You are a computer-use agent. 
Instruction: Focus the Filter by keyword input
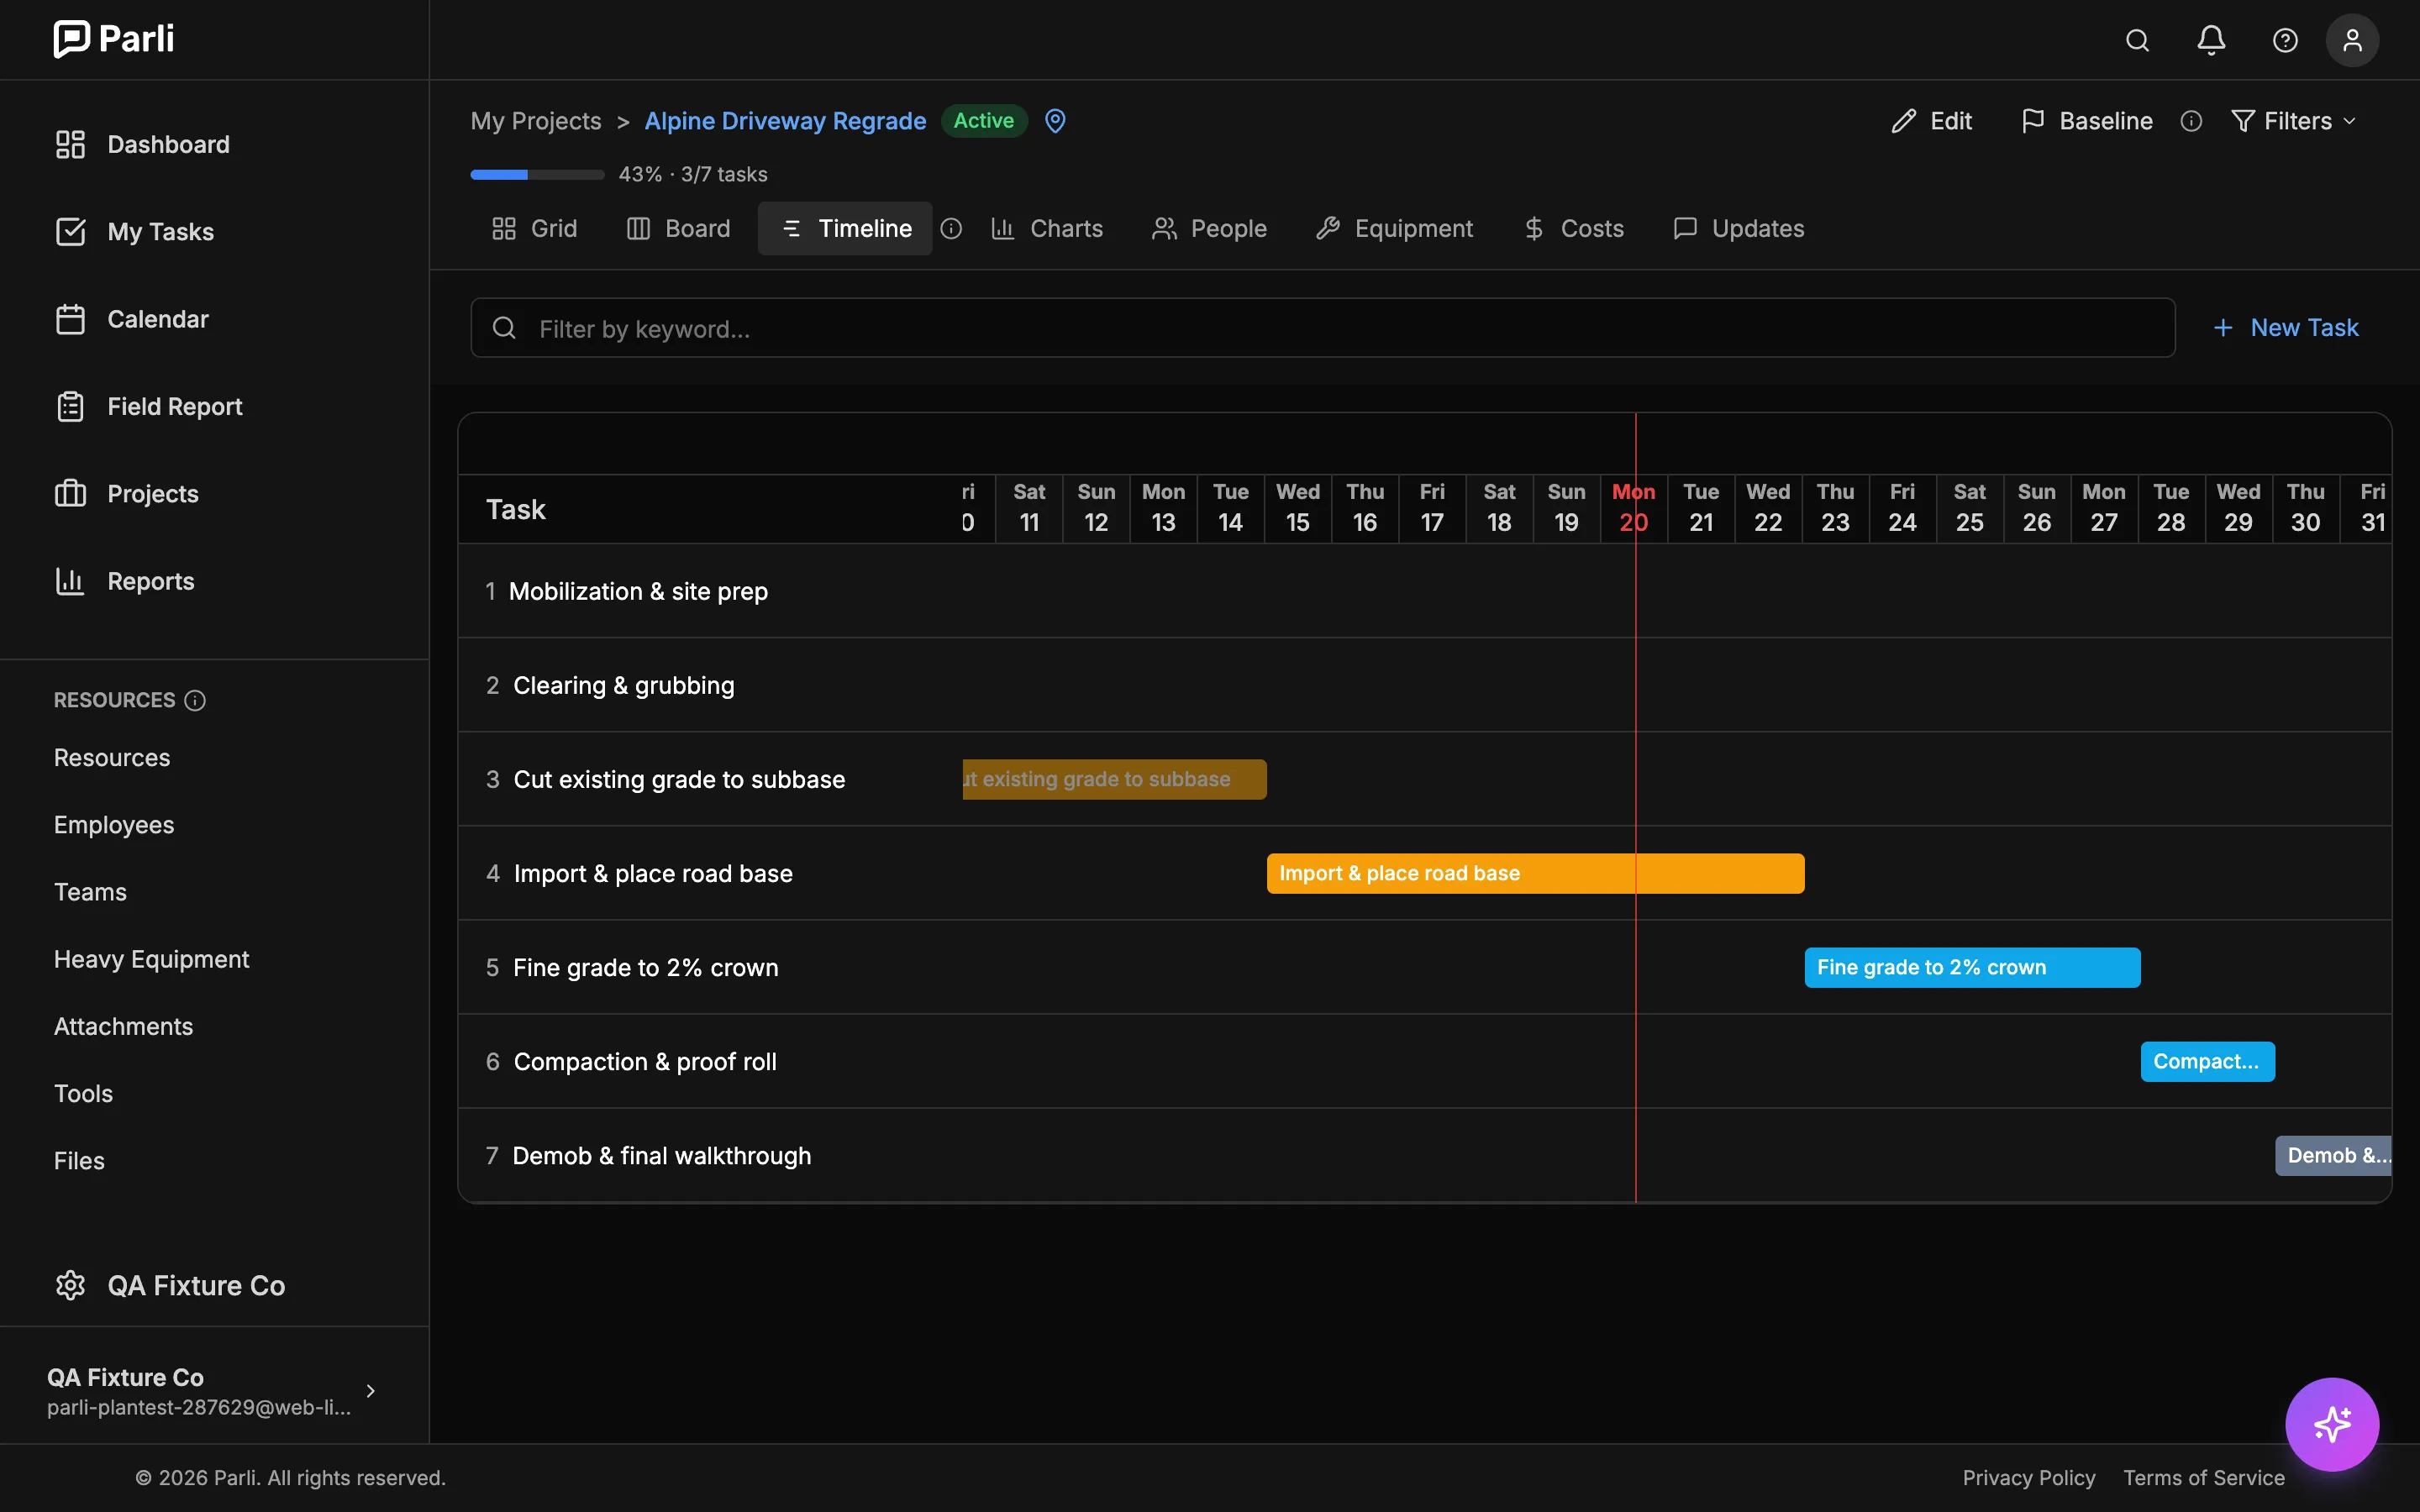coord(1322,328)
